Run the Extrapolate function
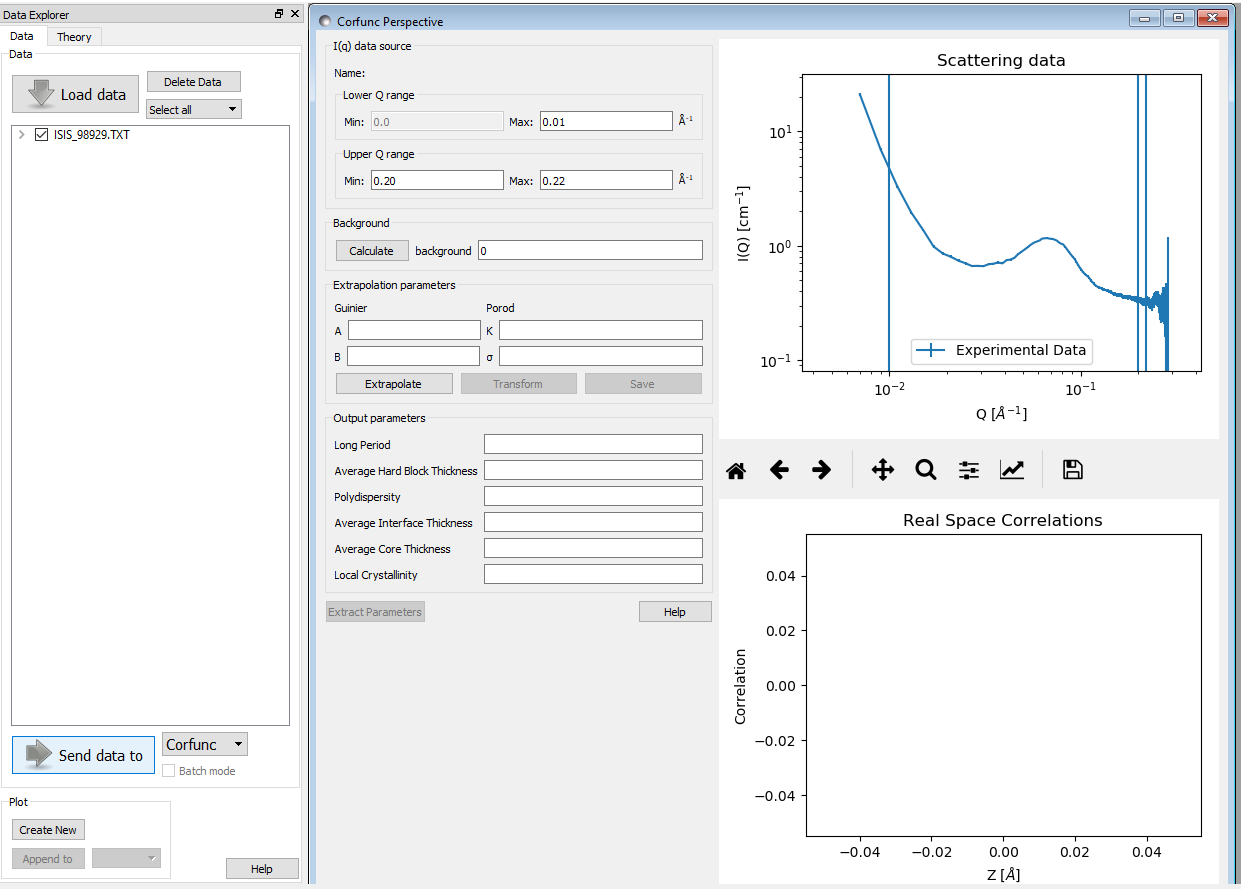Viewport: 1241px width, 889px height. (394, 383)
